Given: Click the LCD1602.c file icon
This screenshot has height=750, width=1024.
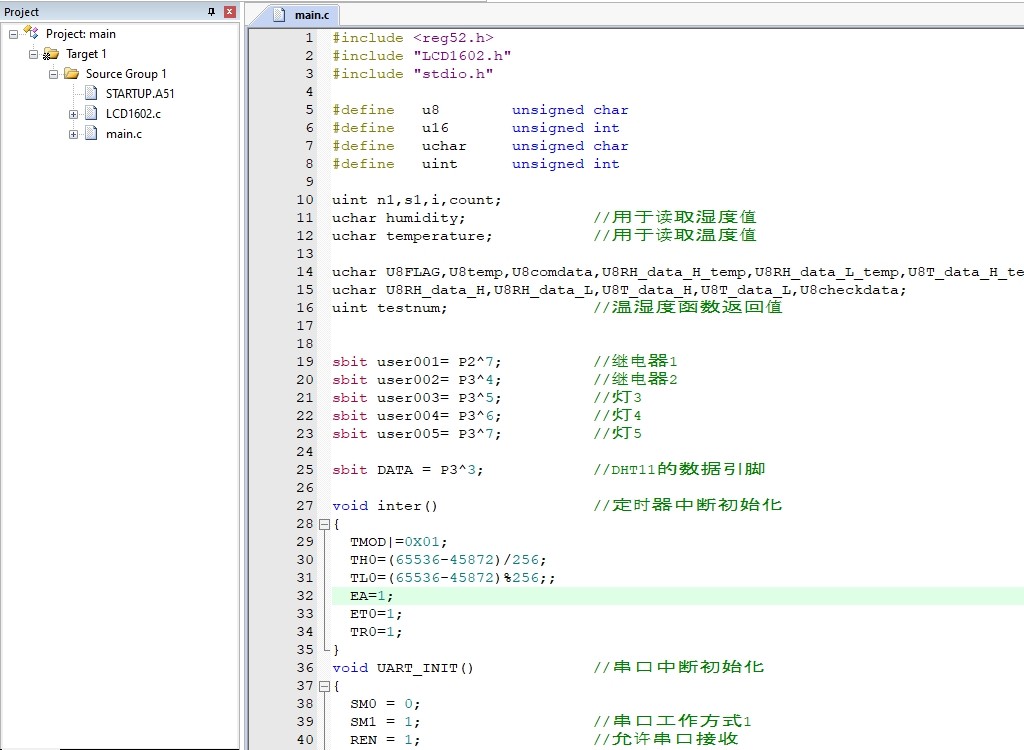Looking at the screenshot, I should (91, 114).
